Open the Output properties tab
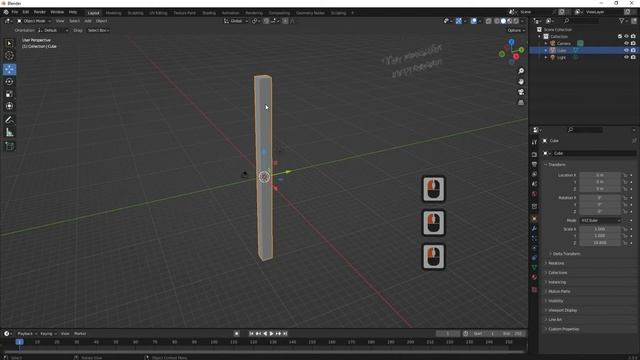The image size is (640, 360). coord(534,164)
